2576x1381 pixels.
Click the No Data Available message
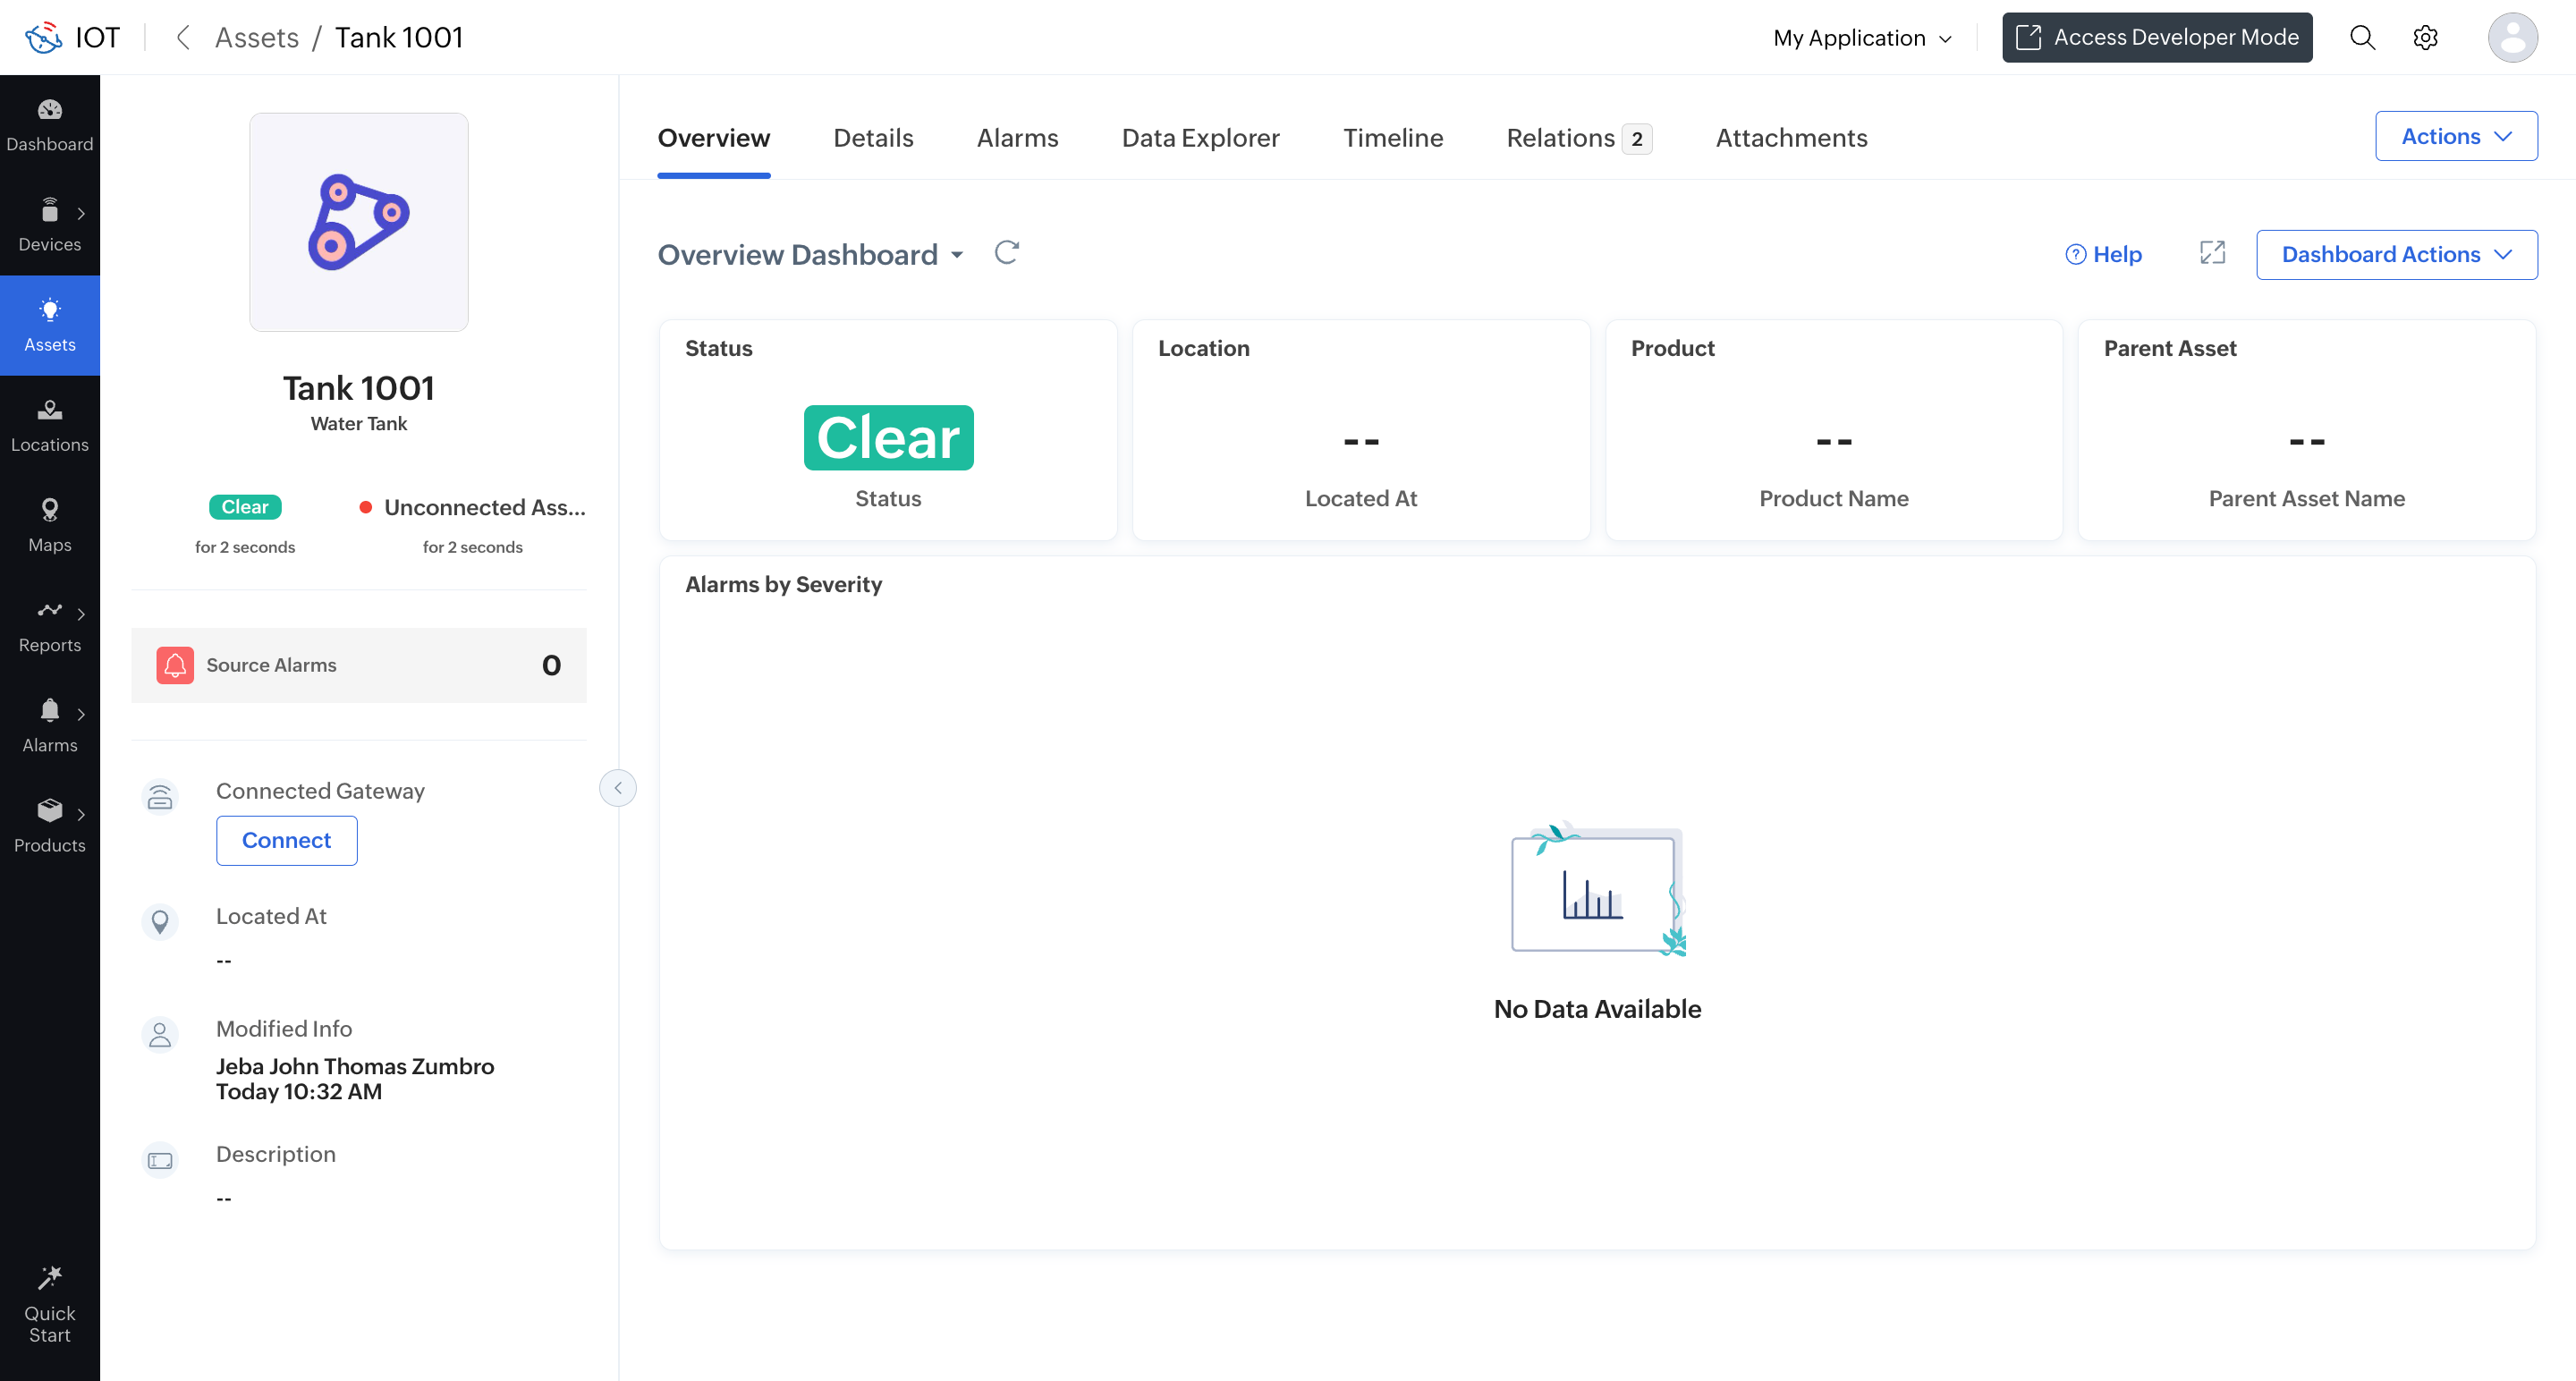click(1597, 1008)
